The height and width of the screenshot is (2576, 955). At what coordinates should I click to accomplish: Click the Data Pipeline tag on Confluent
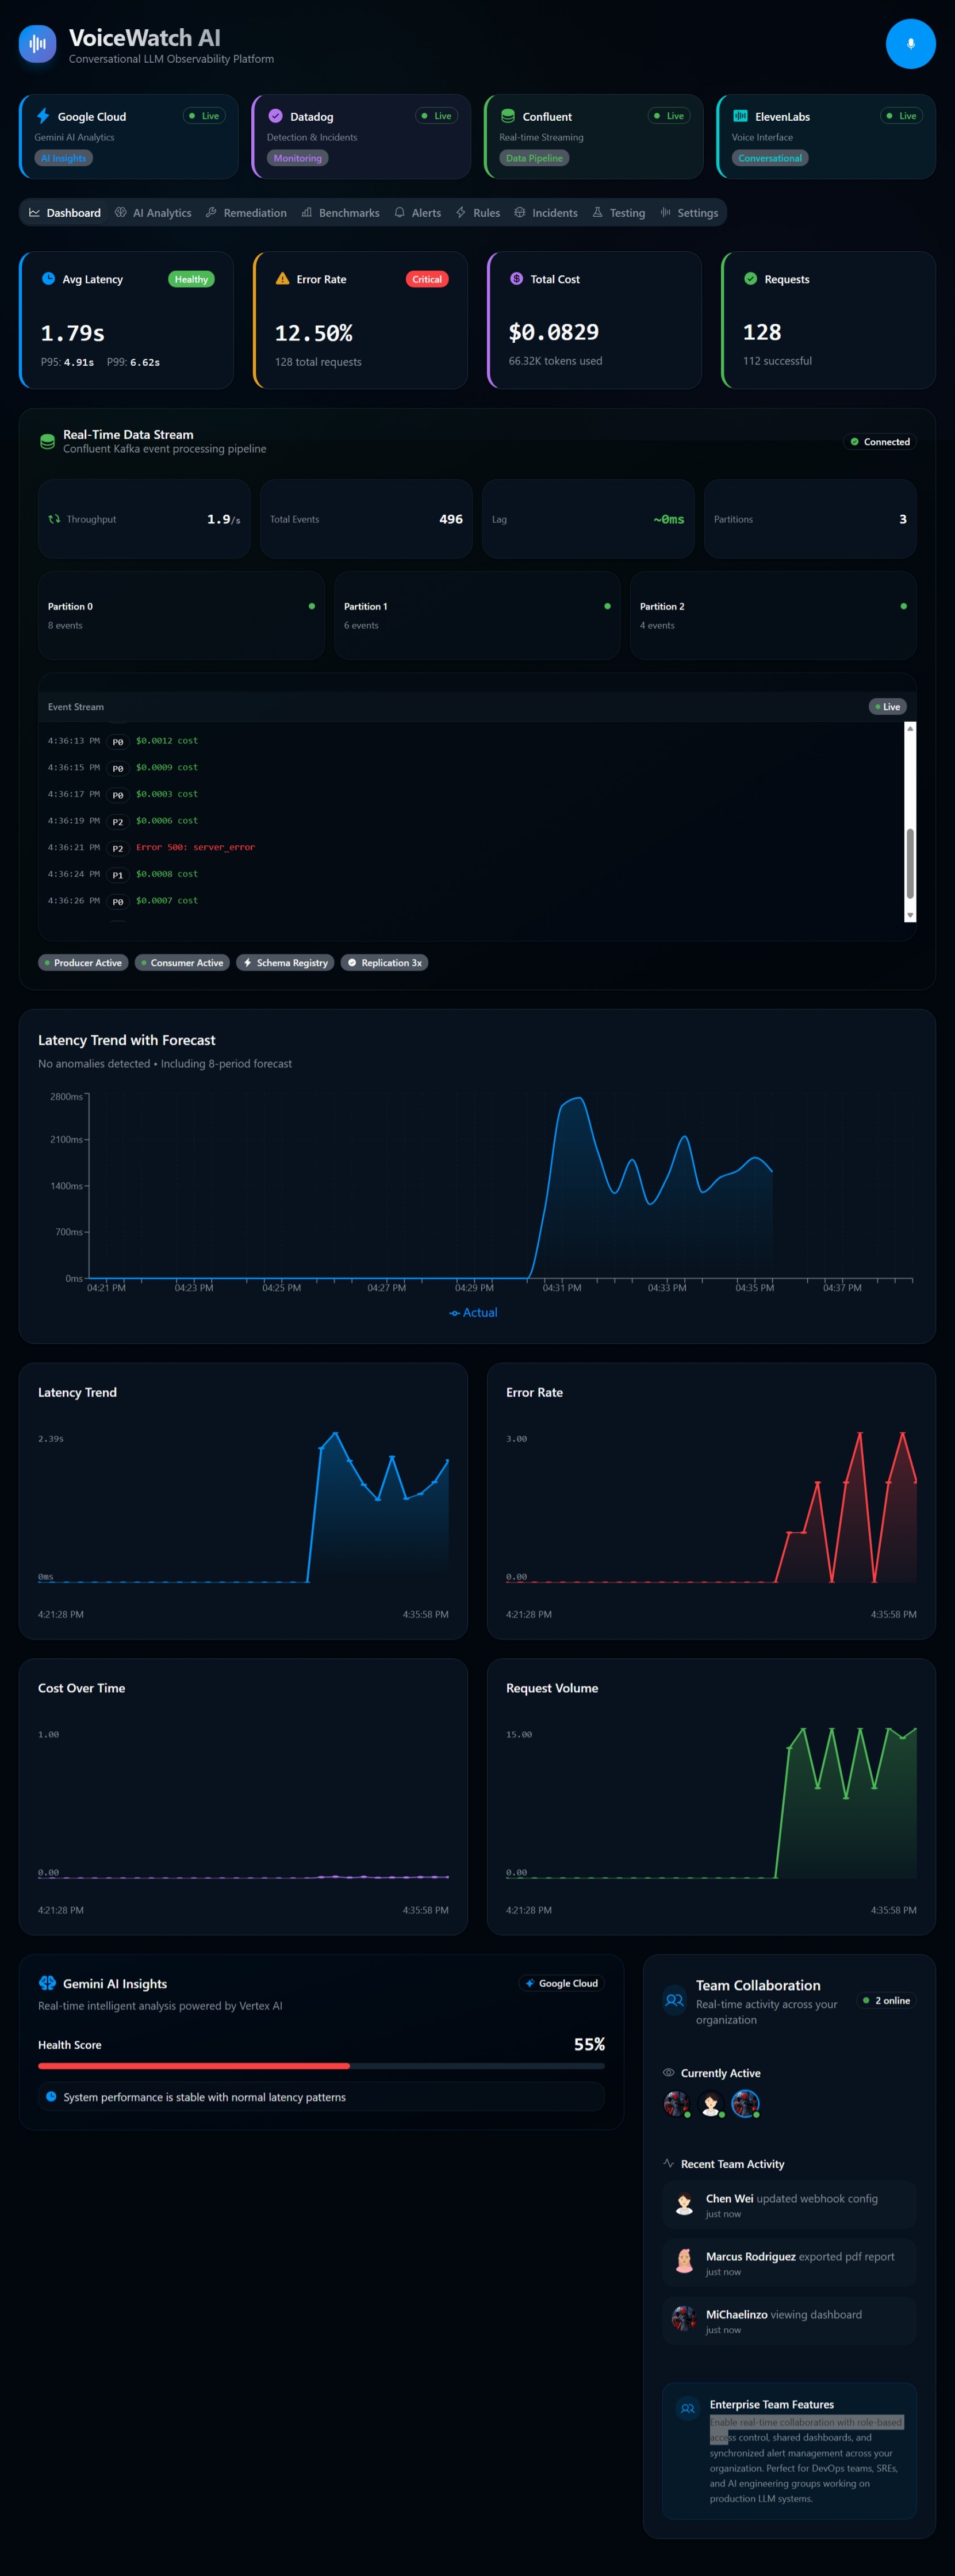point(534,158)
